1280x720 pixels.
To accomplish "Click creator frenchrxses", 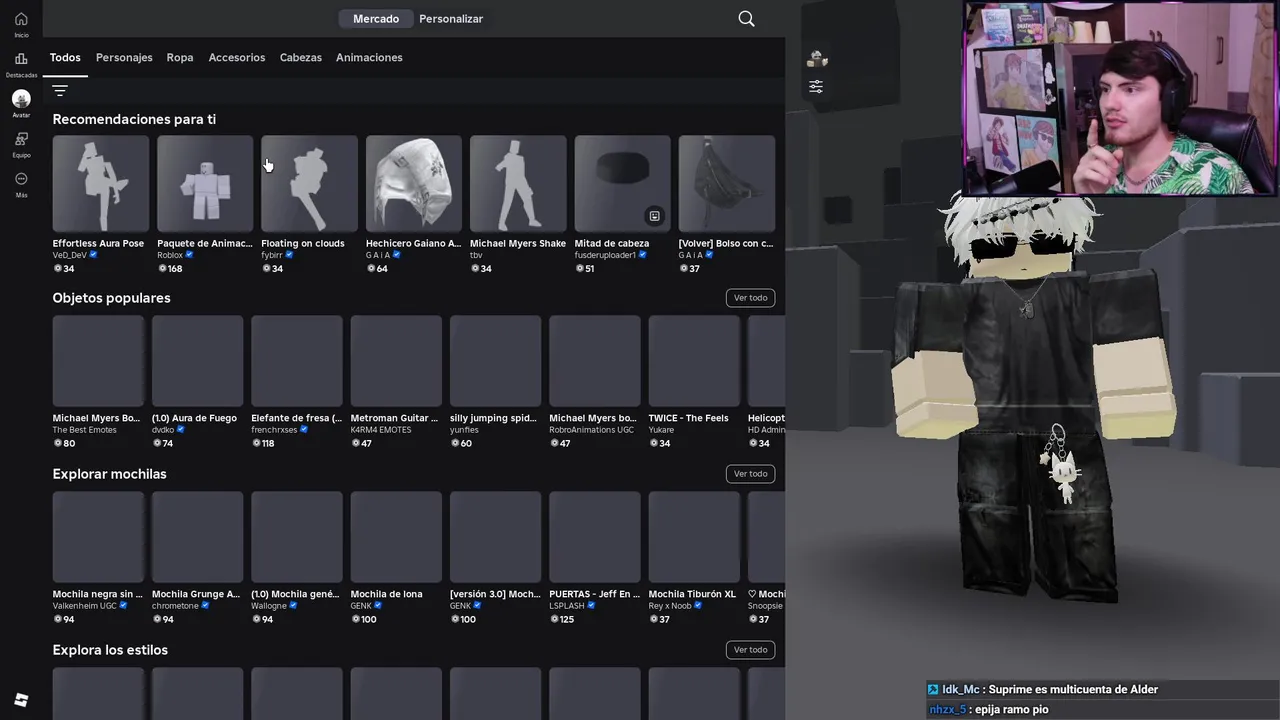I will point(275,430).
